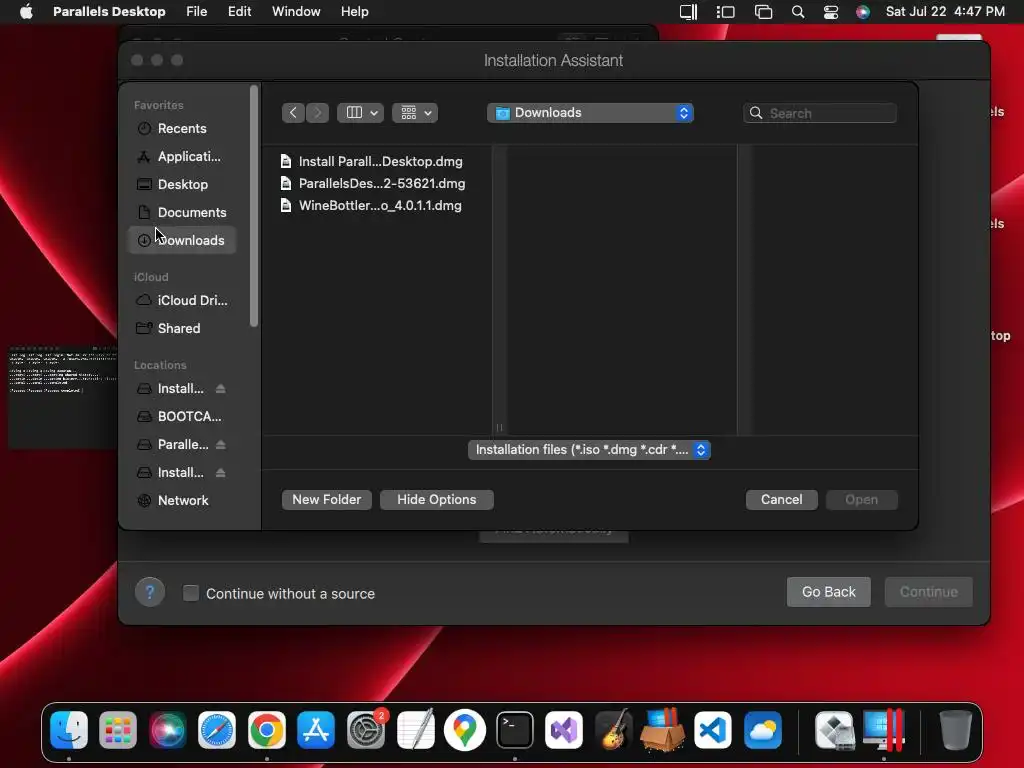
Task: Enable Continue without a source
Action: [191, 593]
